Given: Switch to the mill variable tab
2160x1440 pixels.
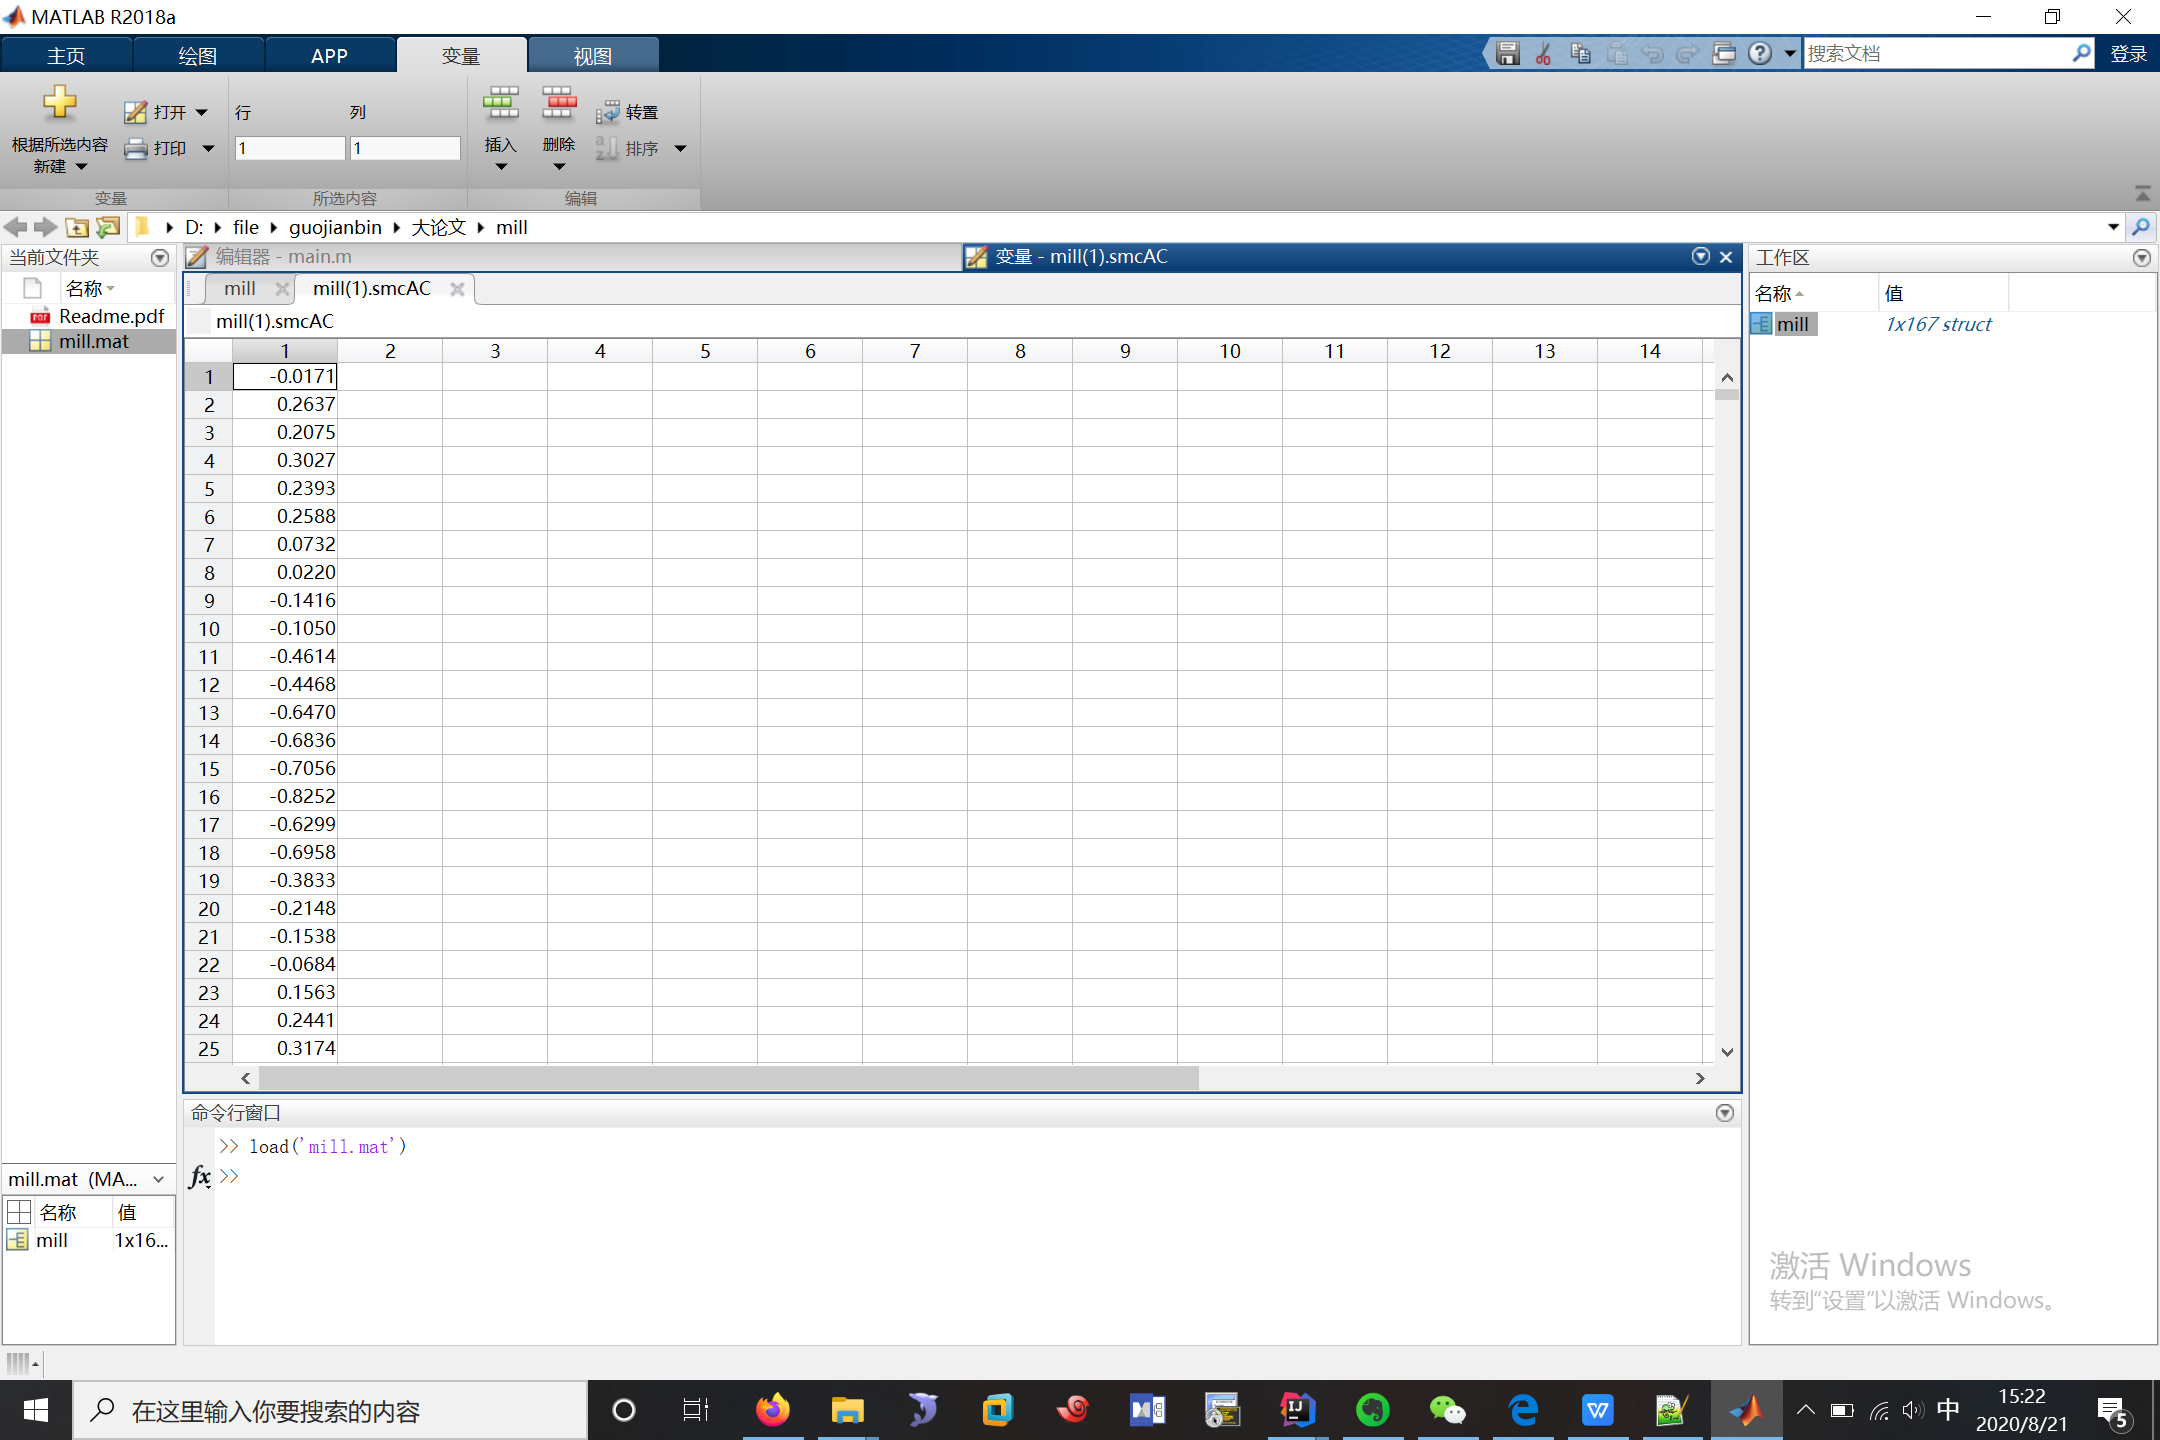Looking at the screenshot, I should tap(240, 289).
